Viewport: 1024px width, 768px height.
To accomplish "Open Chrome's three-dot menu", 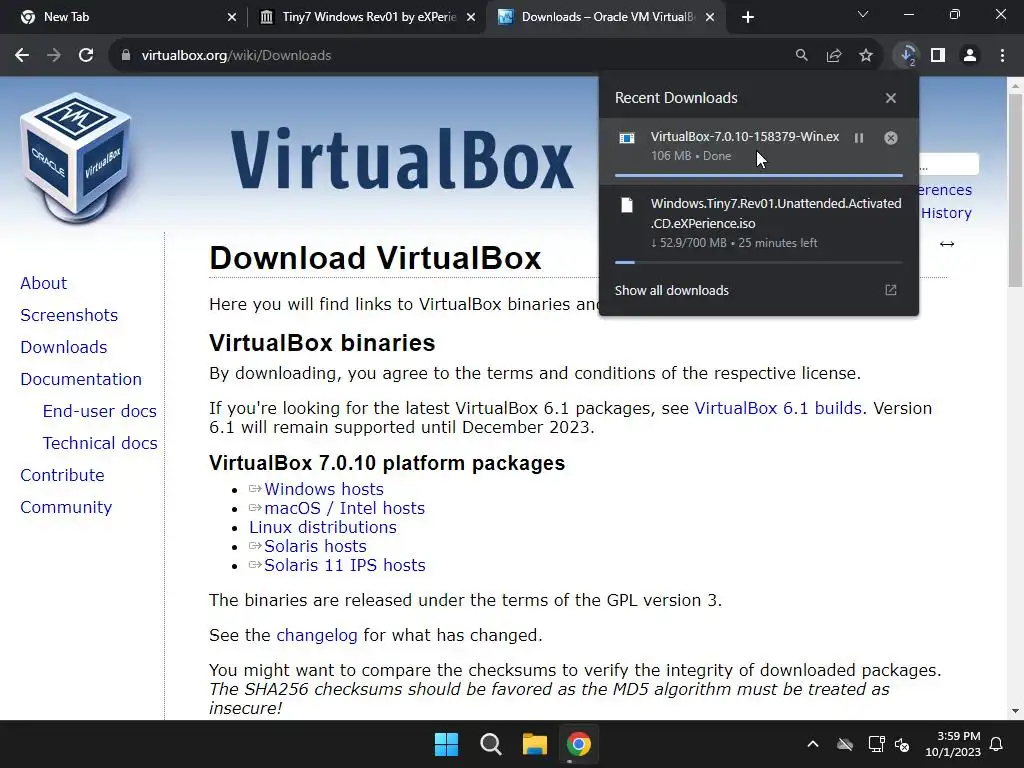I will [x=1002, y=56].
